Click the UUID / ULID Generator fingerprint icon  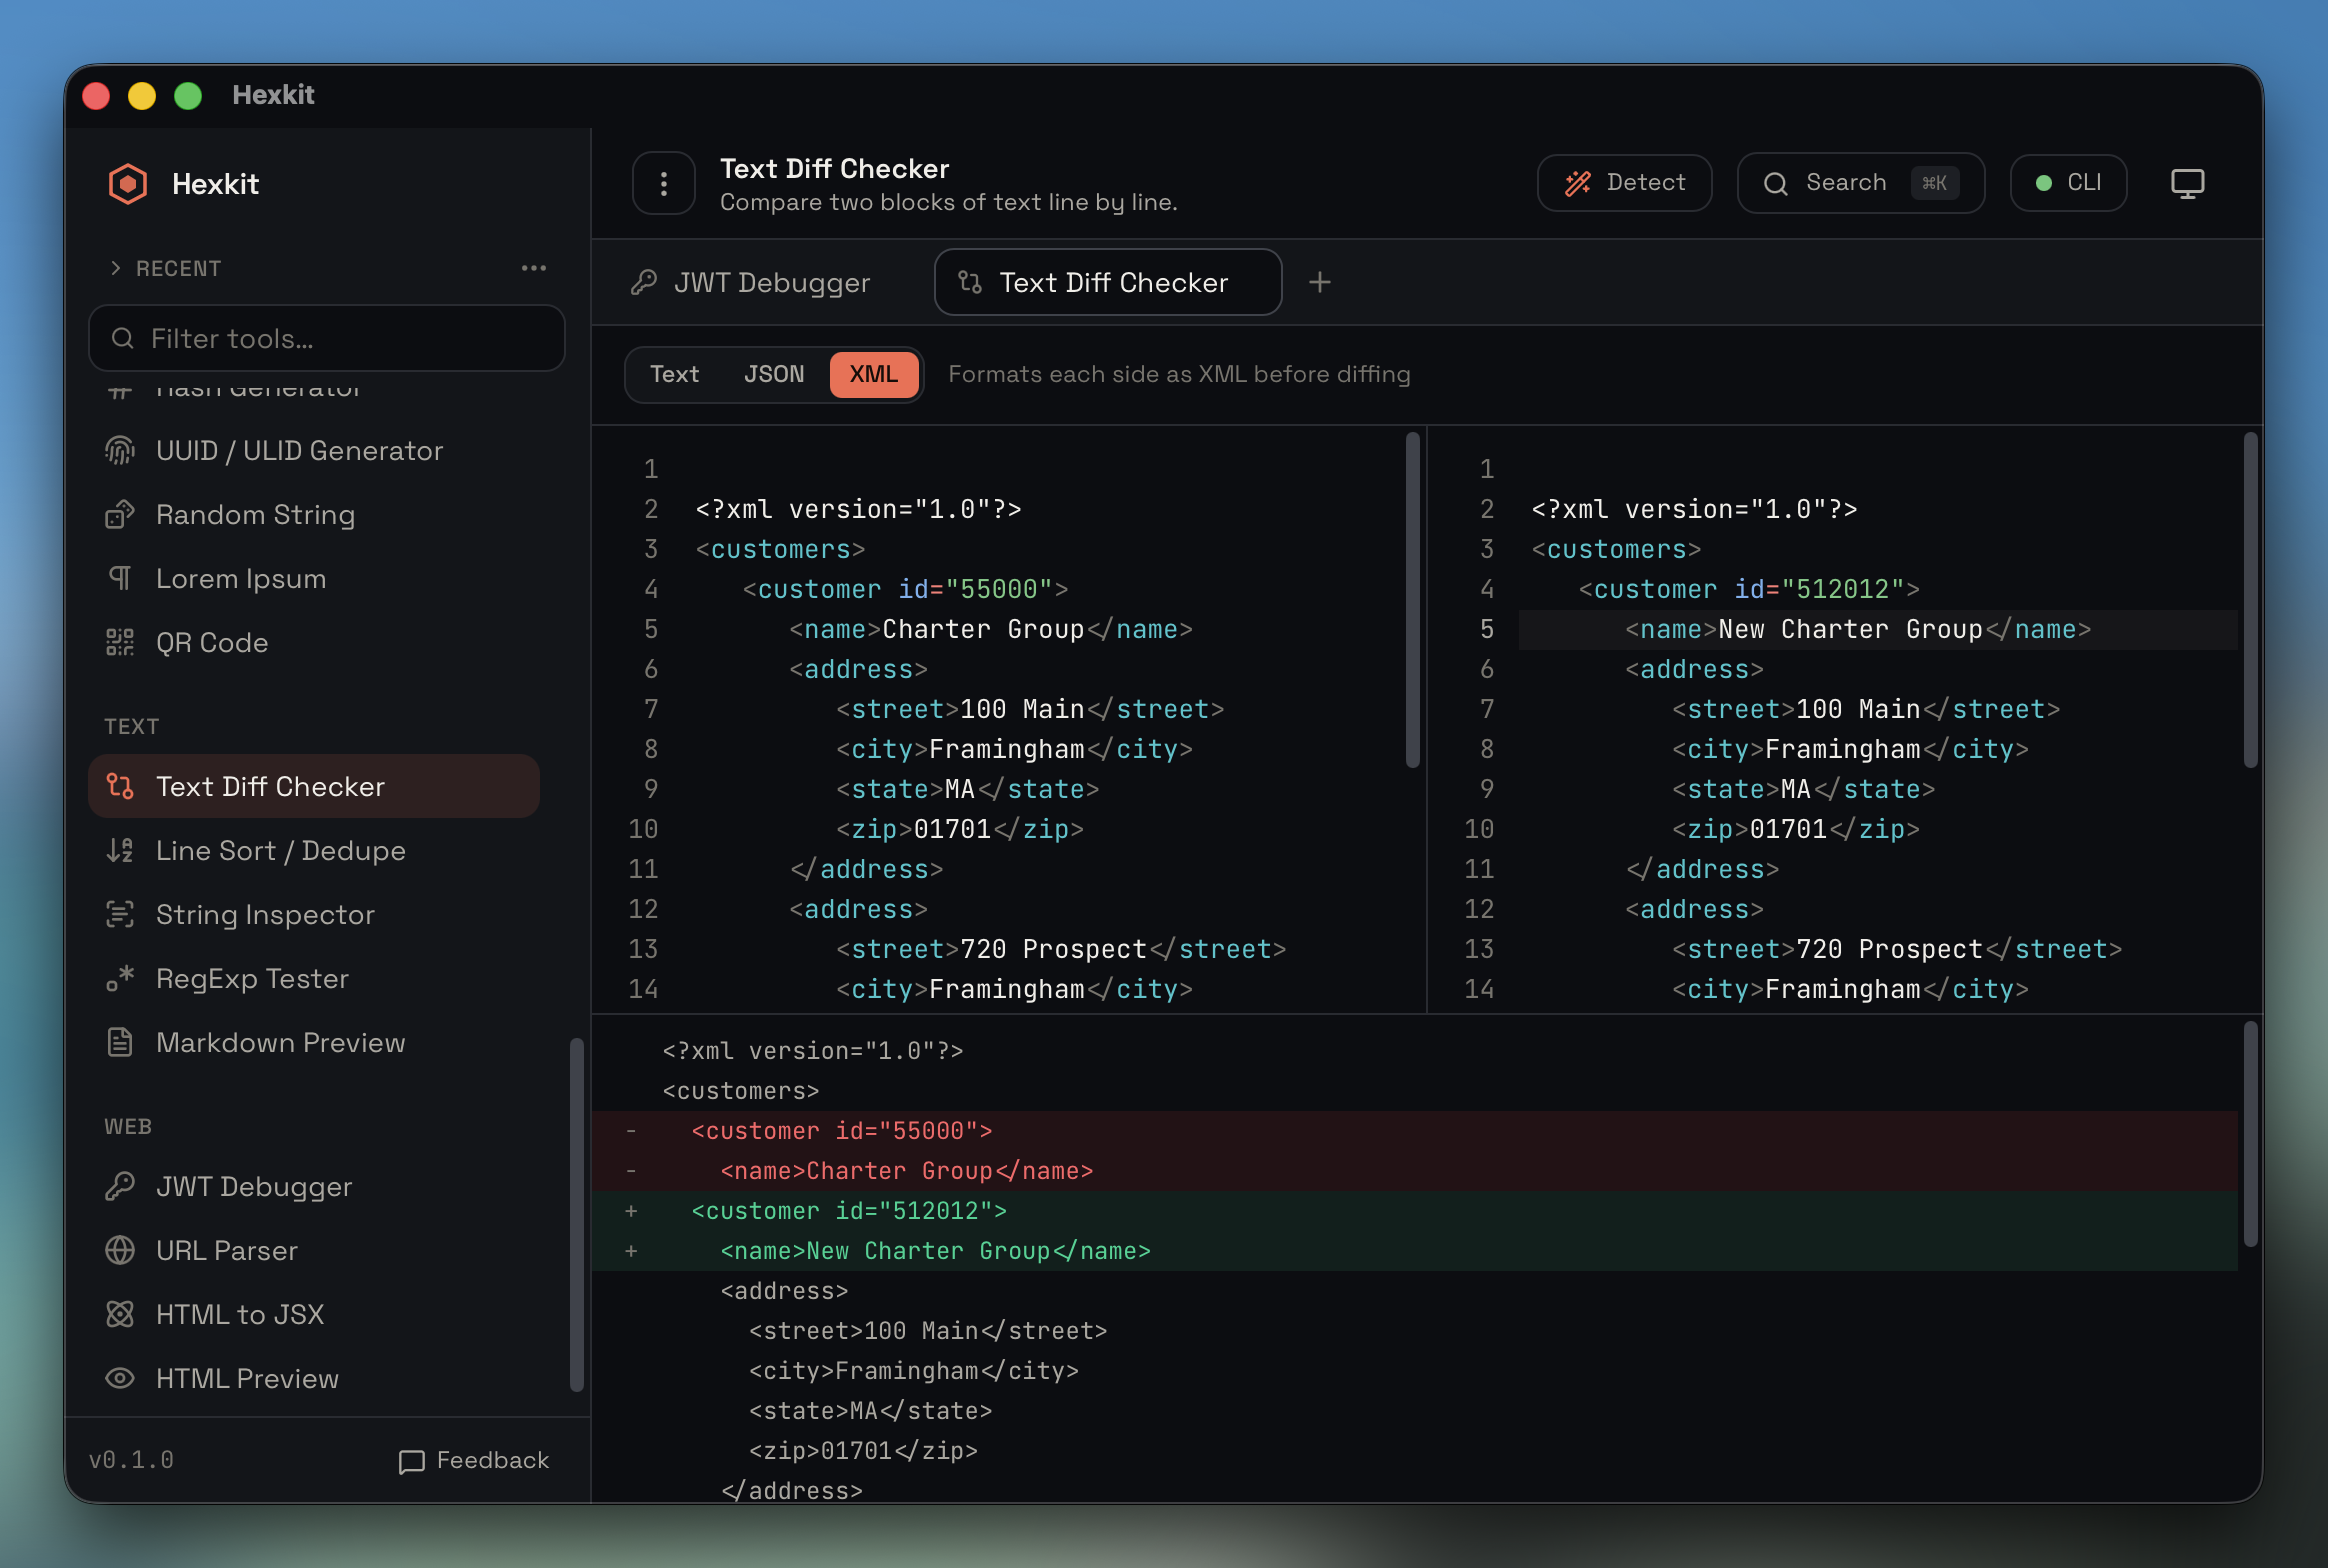[x=120, y=451]
